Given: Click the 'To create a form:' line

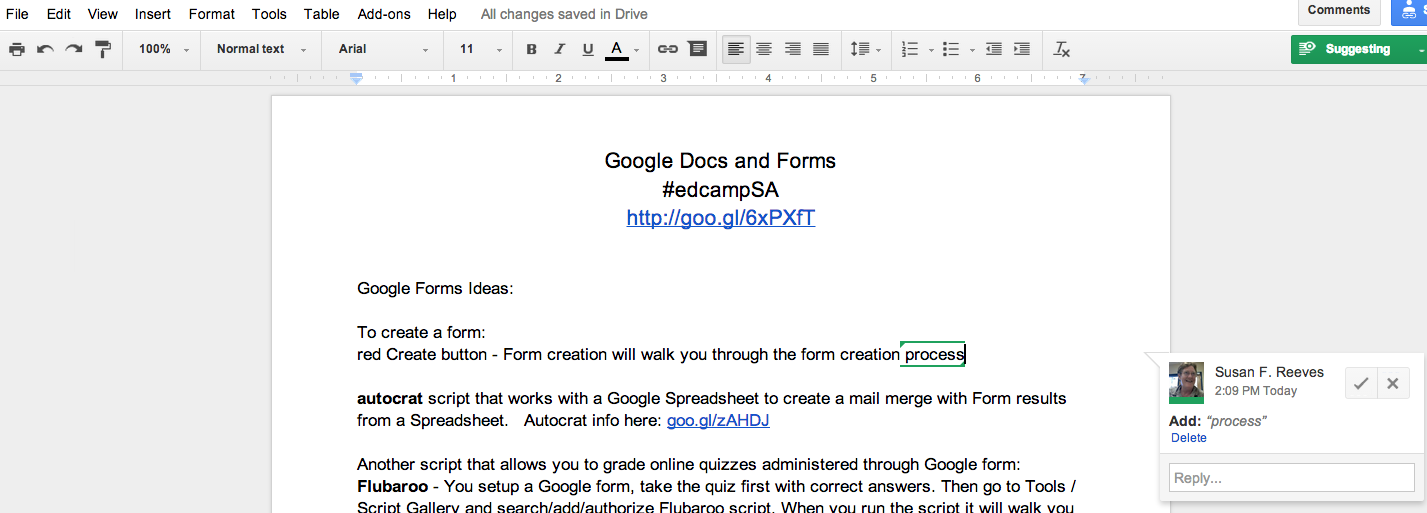Looking at the screenshot, I should coord(421,332).
